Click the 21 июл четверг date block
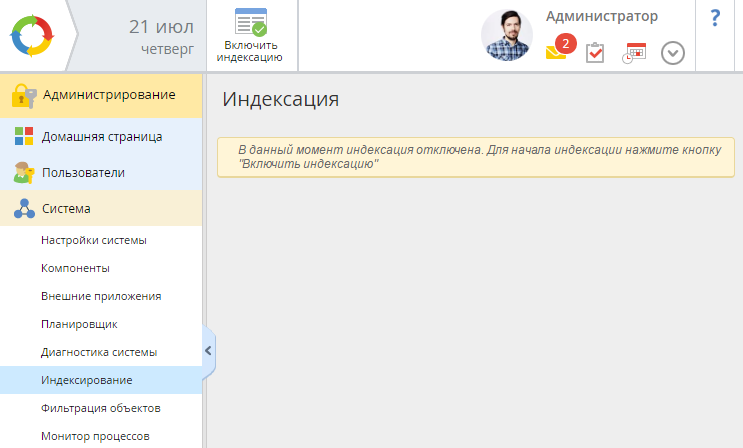 [x=162, y=36]
